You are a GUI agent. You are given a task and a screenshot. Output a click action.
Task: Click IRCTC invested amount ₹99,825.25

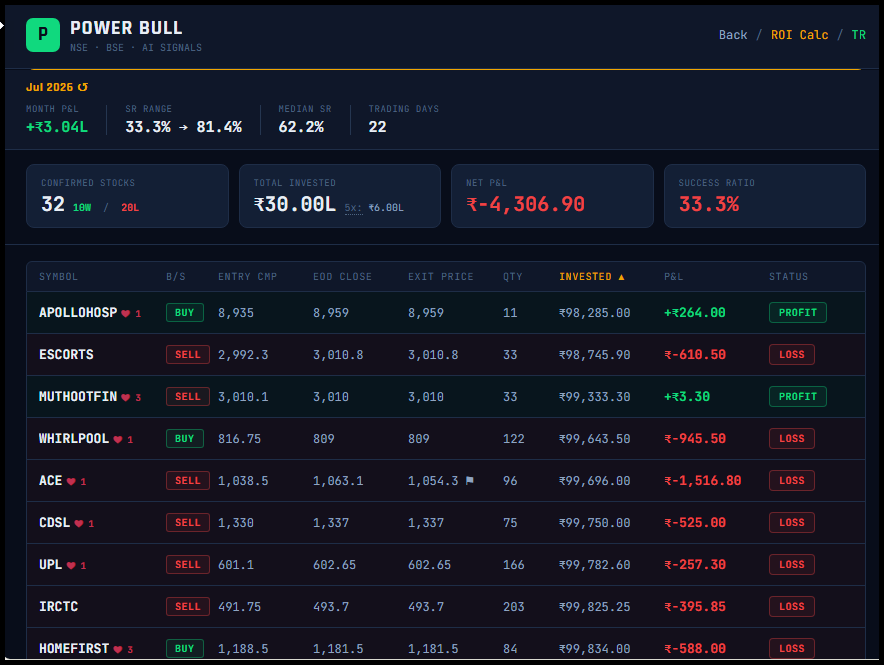(x=594, y=606)
